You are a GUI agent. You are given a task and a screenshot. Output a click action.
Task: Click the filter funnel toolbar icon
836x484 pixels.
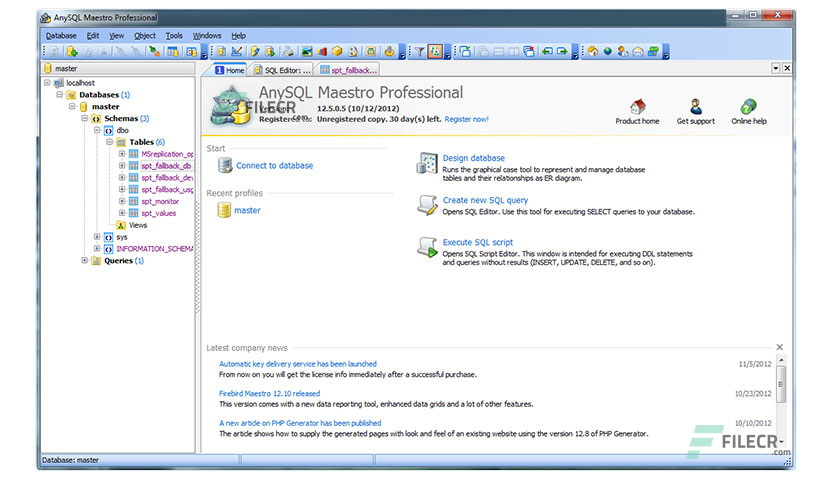tap(420, 52)
